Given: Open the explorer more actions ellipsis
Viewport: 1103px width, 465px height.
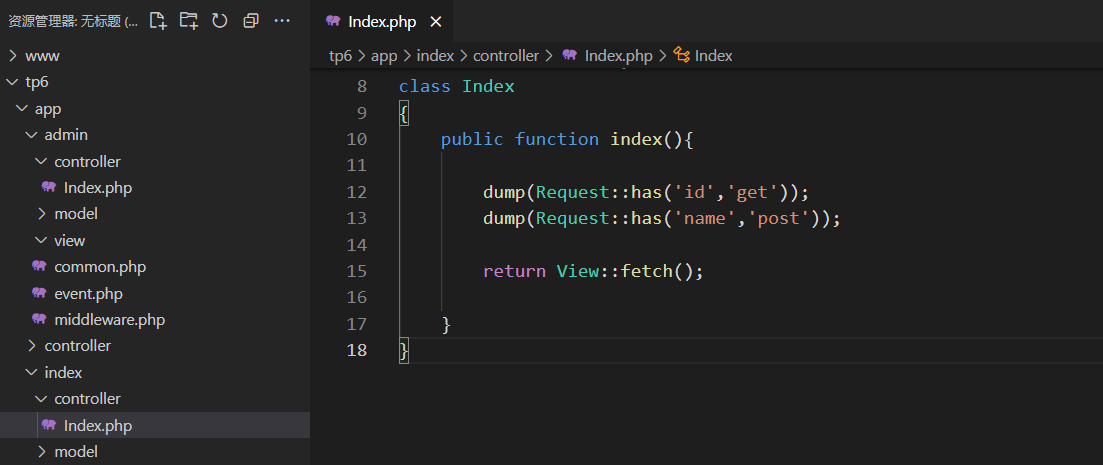Looking at the screenshot, I should (282, 21).
